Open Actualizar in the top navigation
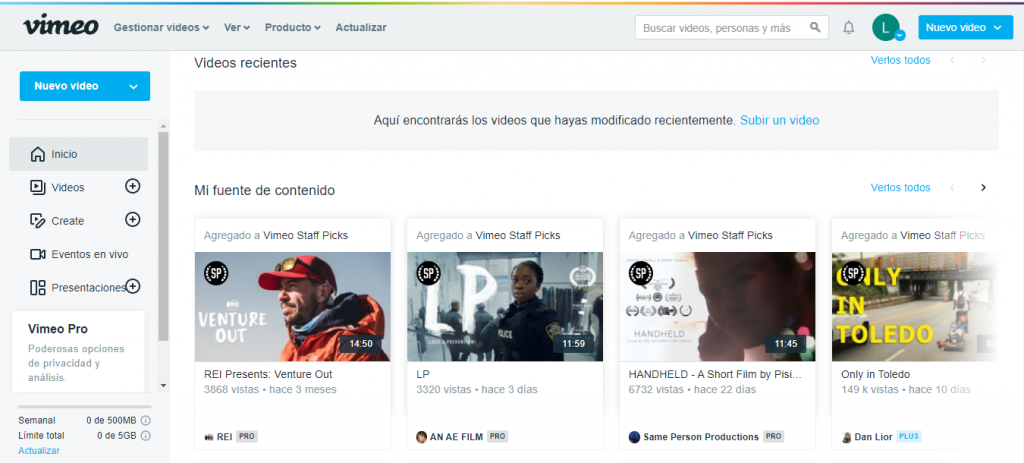Image resolution: width=1024 pixels, height=463 pixels. [360, 27]
